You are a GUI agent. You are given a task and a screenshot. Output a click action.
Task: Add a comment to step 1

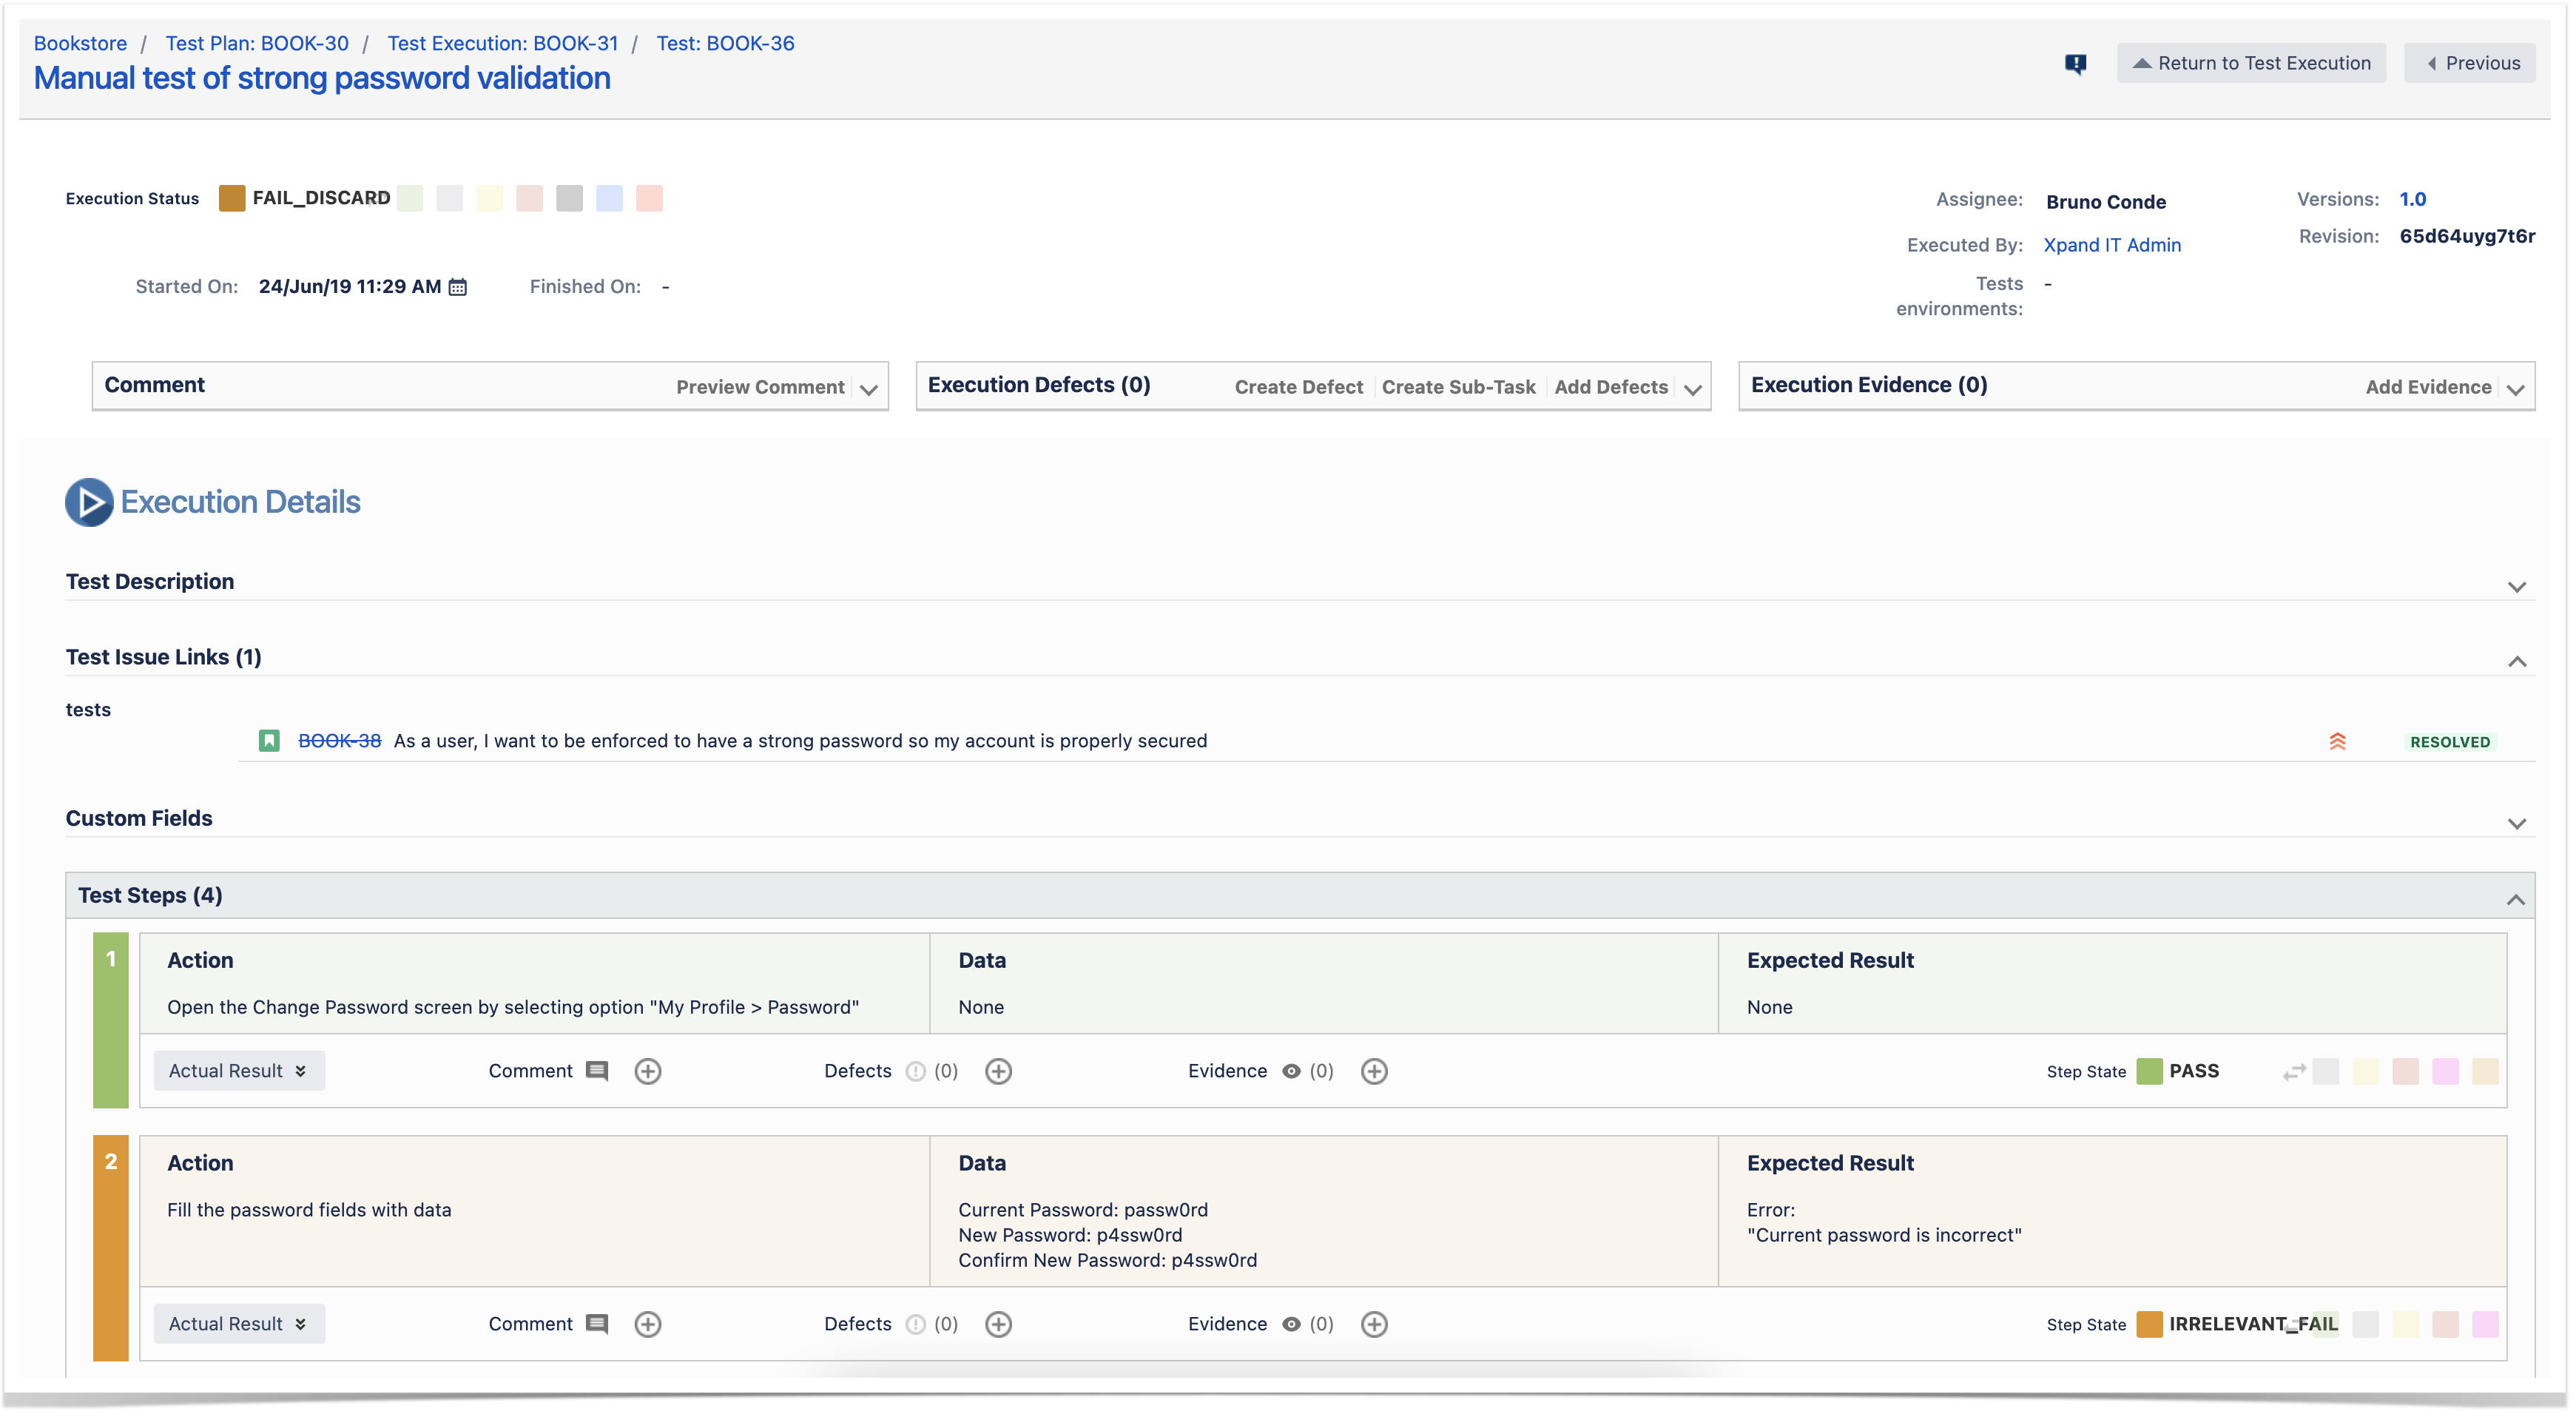(648, 1071)
